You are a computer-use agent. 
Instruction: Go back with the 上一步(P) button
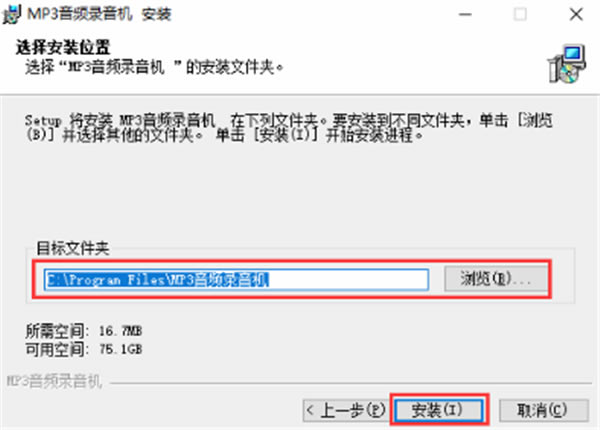coord(346,410)
